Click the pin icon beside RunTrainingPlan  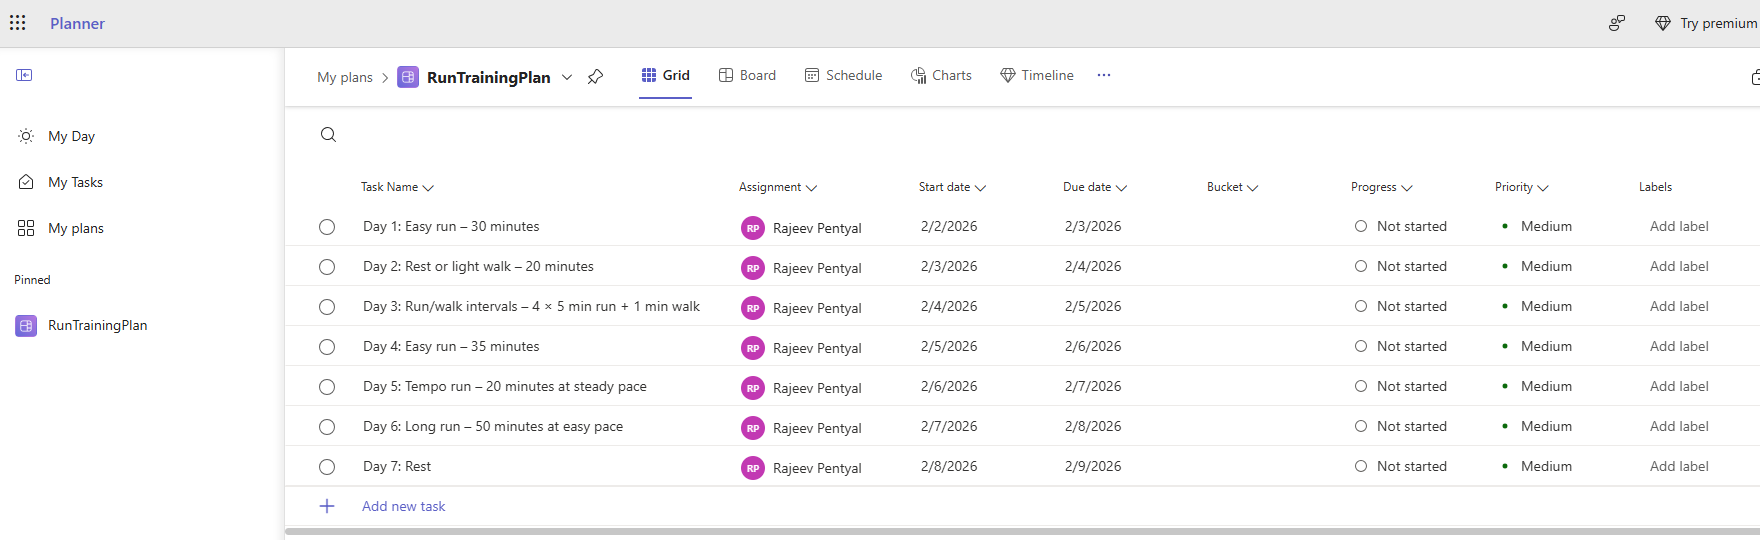pos(595,77)
